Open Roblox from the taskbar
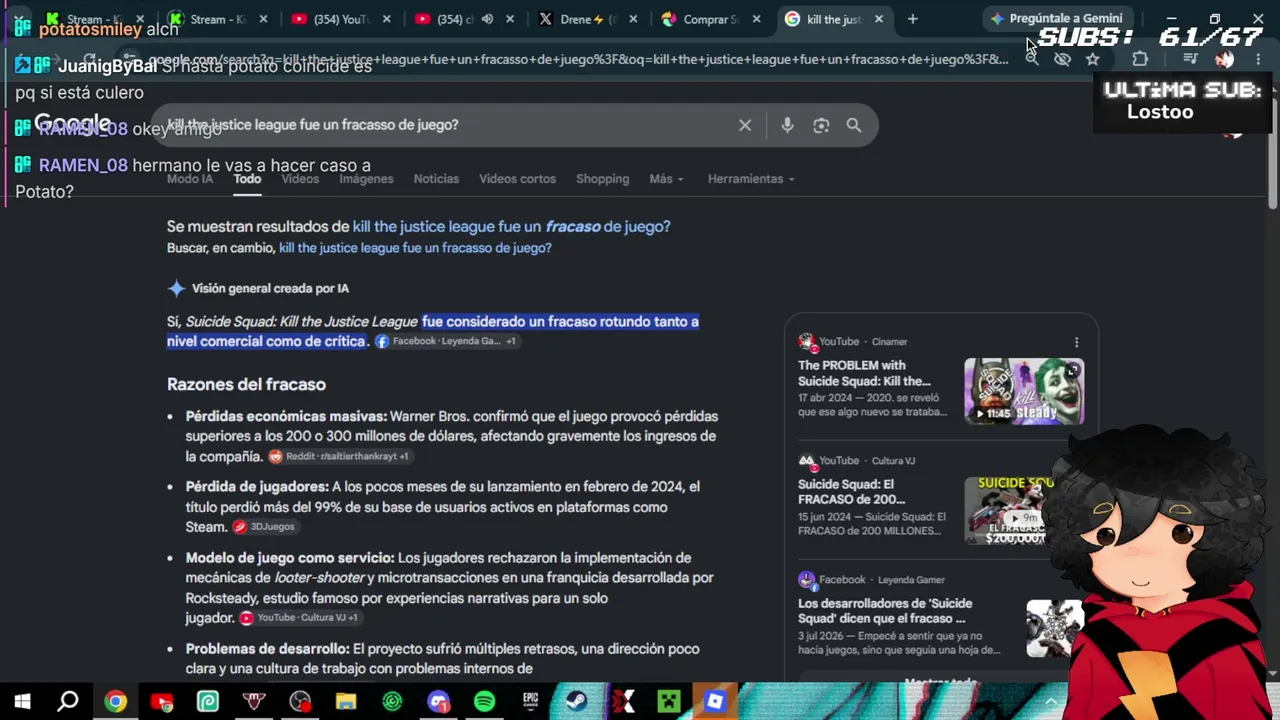The image size is (1280, 720). (x=715, y=702)
